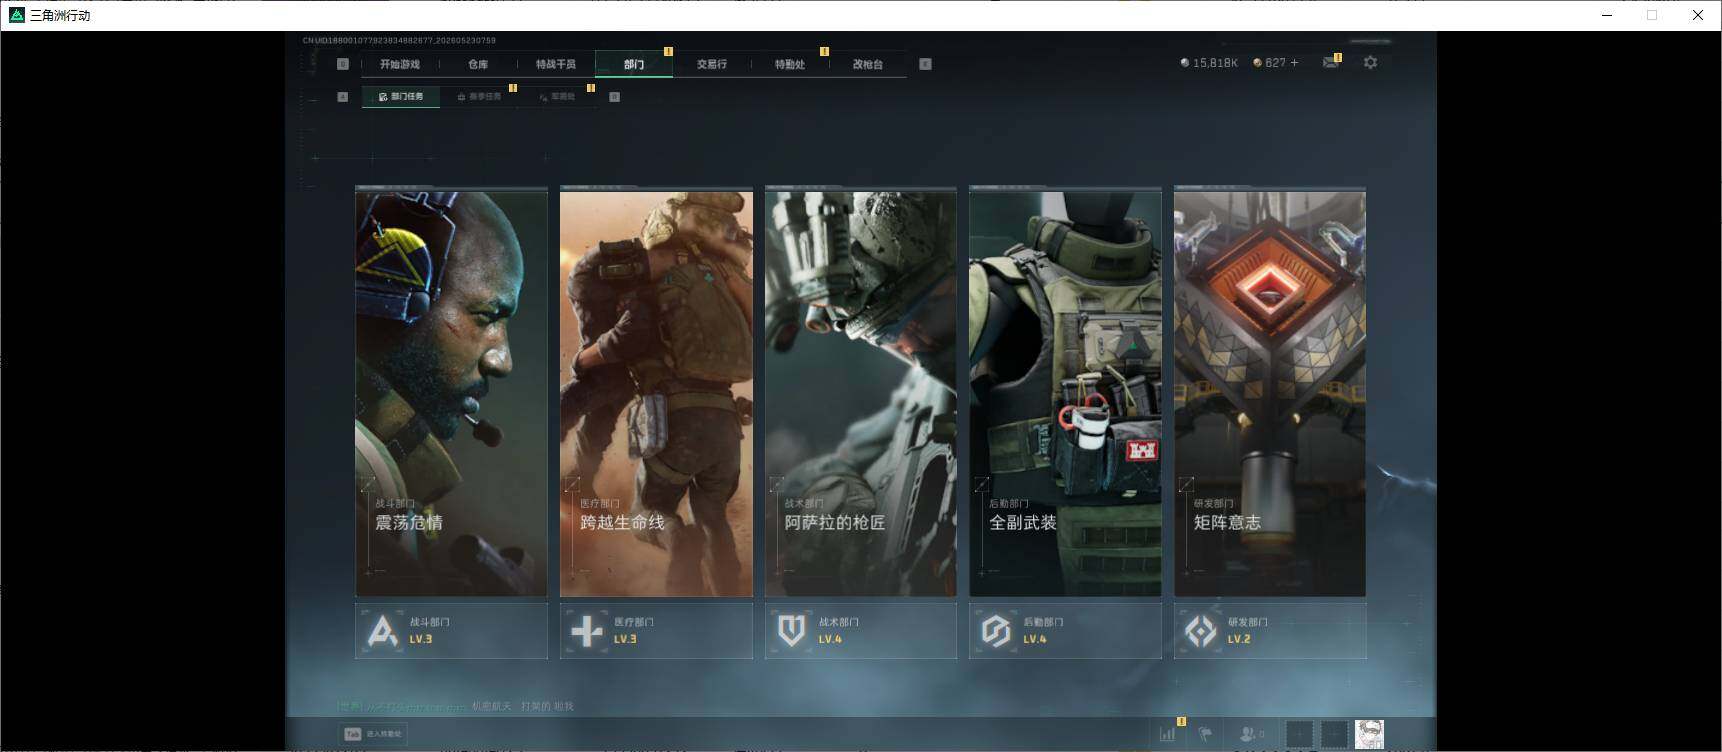Open the bar chart stats icon
This screenshot has width=1722, height=752.
1168,734
